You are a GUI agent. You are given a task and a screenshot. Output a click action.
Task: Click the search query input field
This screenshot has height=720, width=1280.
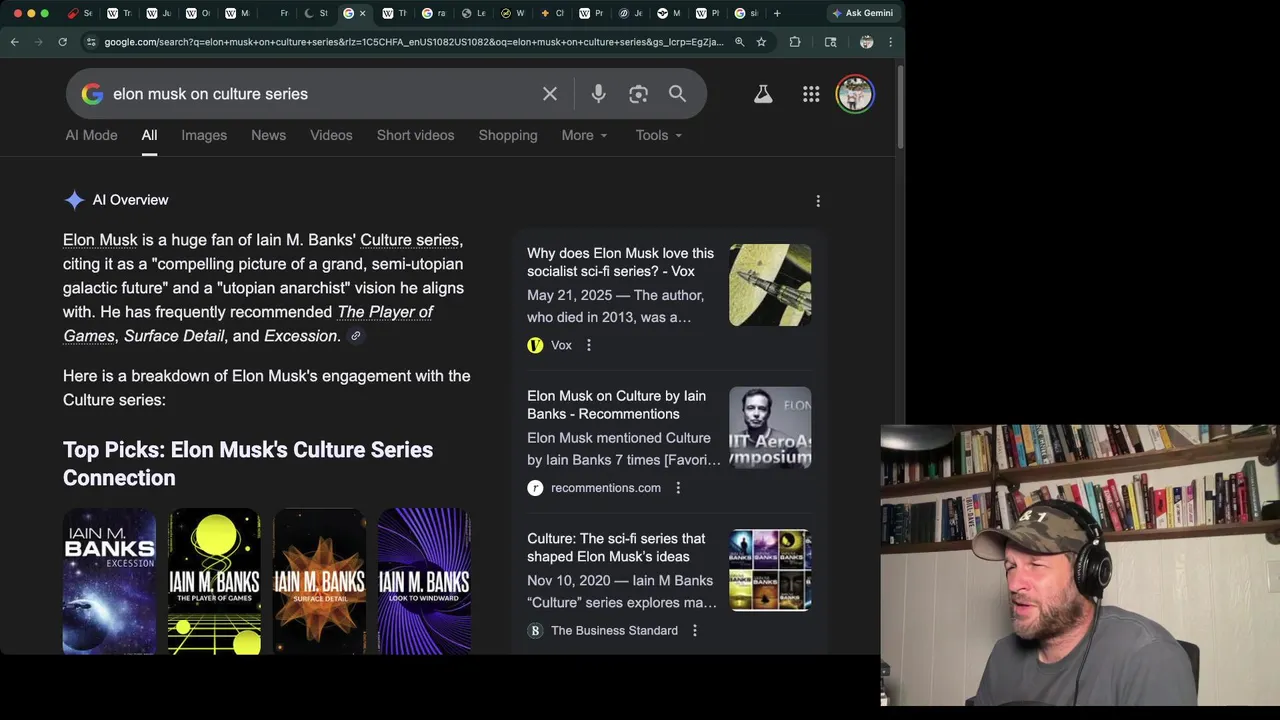coord(320,94)
